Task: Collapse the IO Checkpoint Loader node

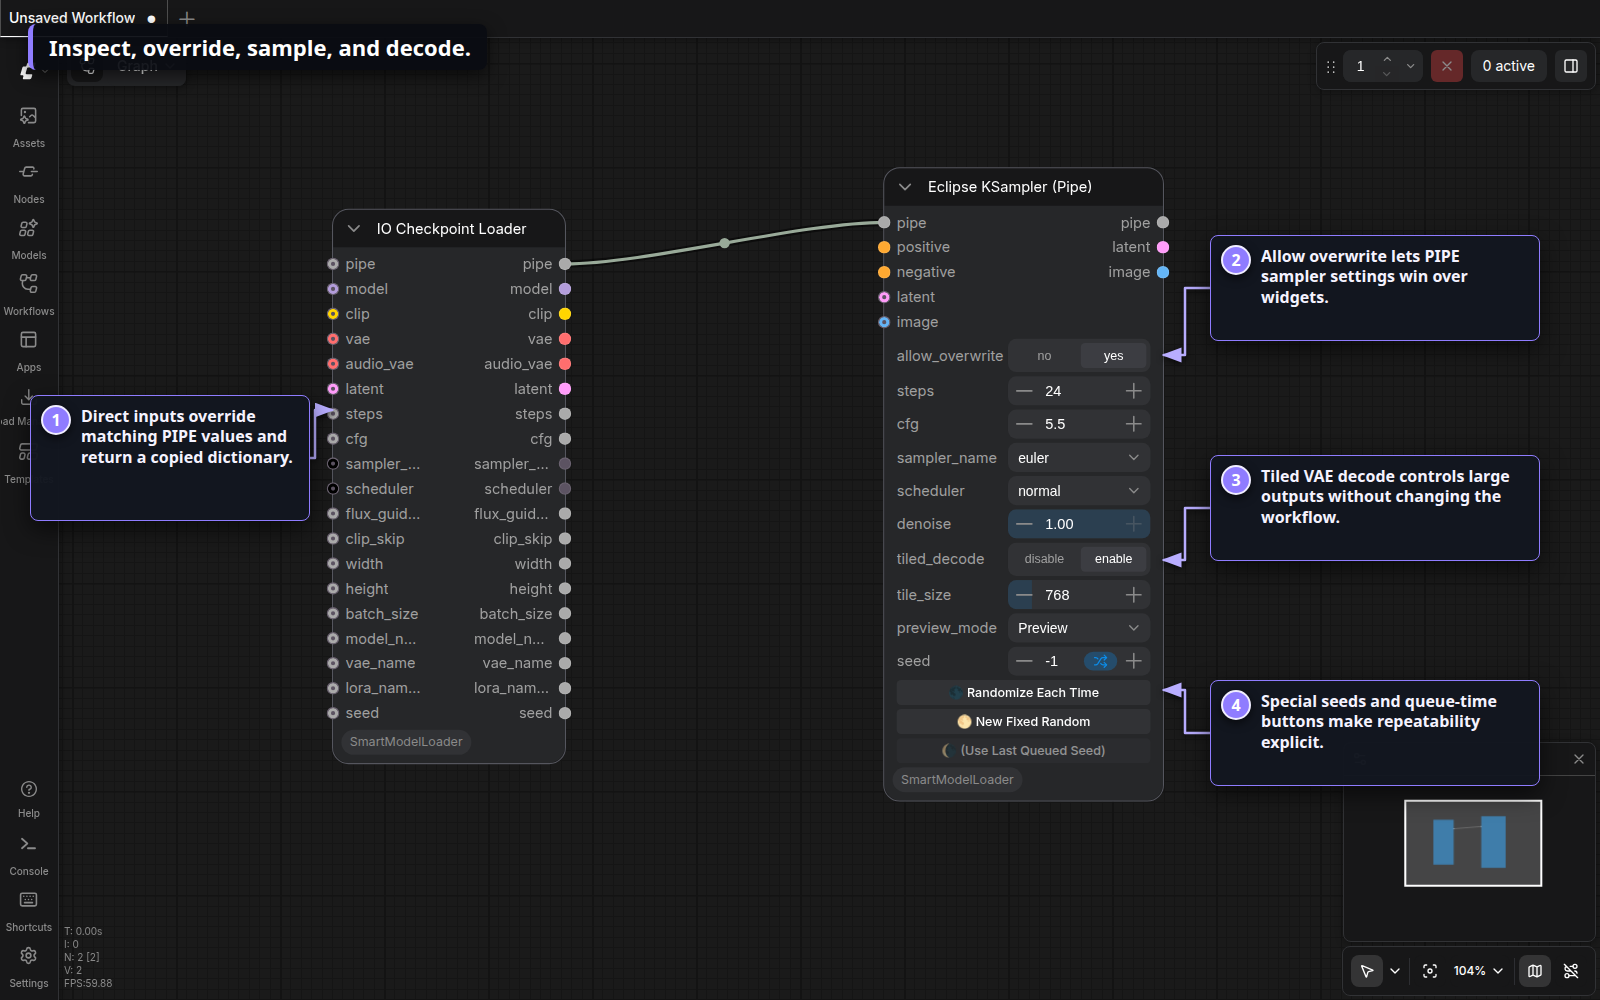Action: (x=353, y=229)
